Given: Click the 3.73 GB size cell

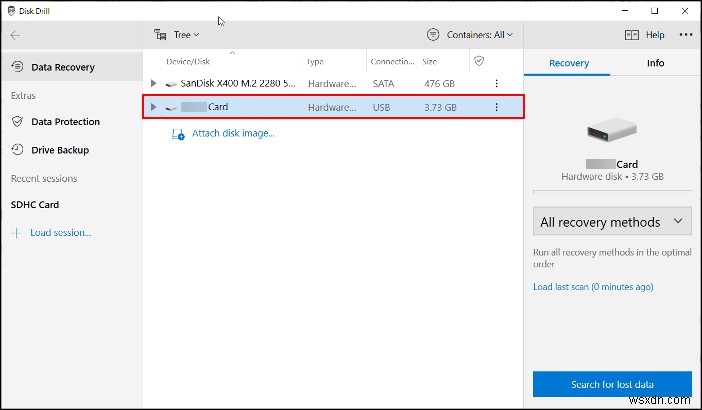Looking at the screenshot, I should point(441,107).
